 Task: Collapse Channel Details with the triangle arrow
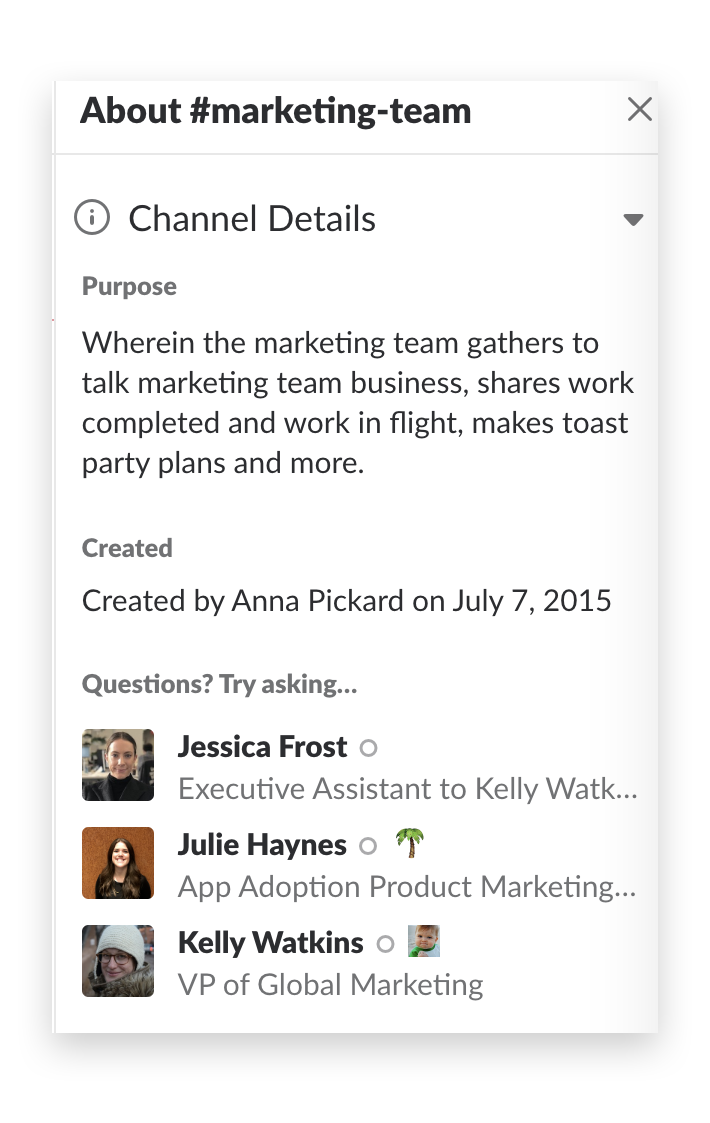[633, 219]
